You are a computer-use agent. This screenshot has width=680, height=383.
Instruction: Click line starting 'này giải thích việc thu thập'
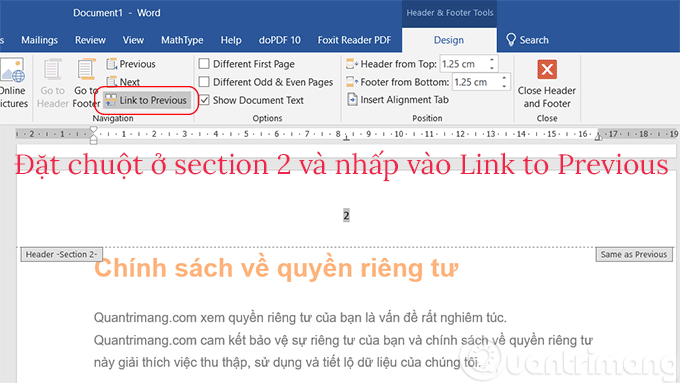[x=288, y=362]
